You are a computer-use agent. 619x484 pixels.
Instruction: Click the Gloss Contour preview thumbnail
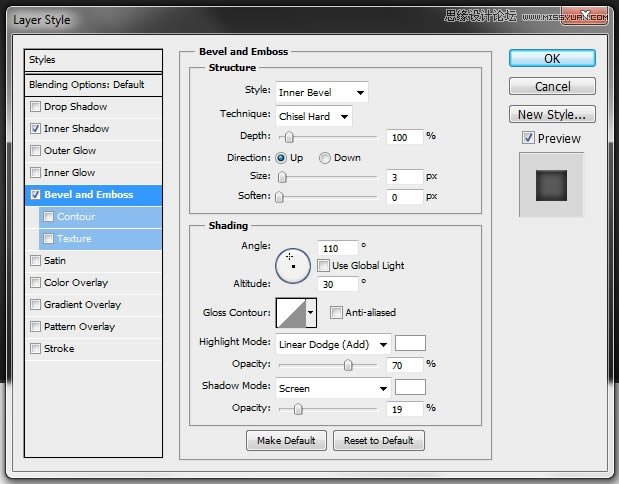(x=291, y=313)
